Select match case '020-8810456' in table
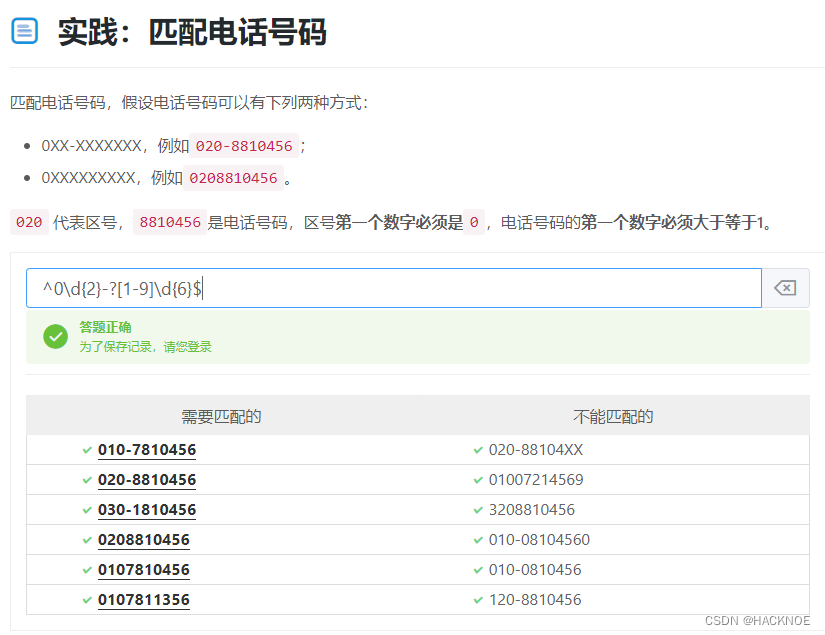 coord(147,480)
